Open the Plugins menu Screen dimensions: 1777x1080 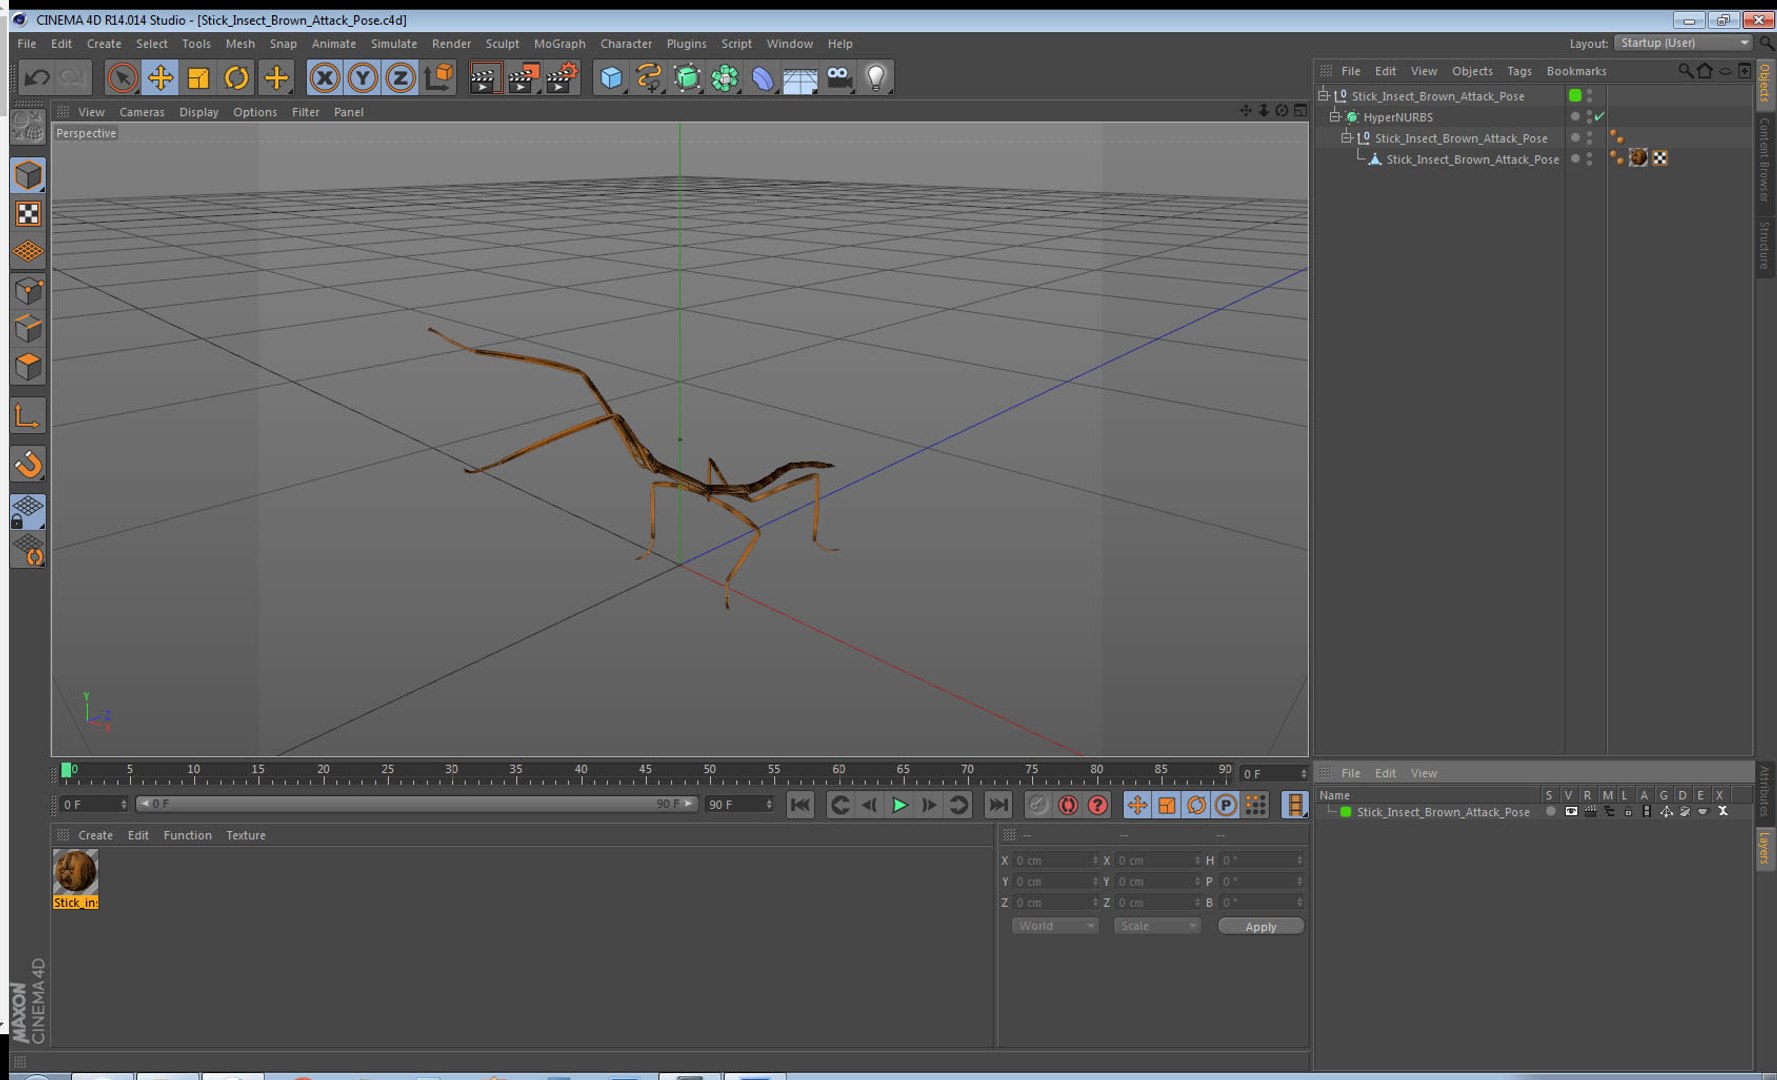click(686, 44)
